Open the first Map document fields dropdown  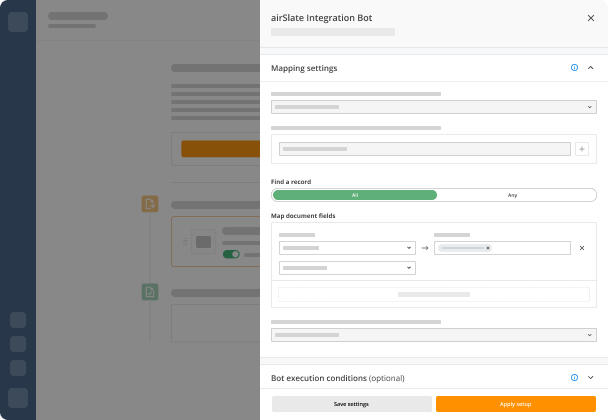coord(347,248)
